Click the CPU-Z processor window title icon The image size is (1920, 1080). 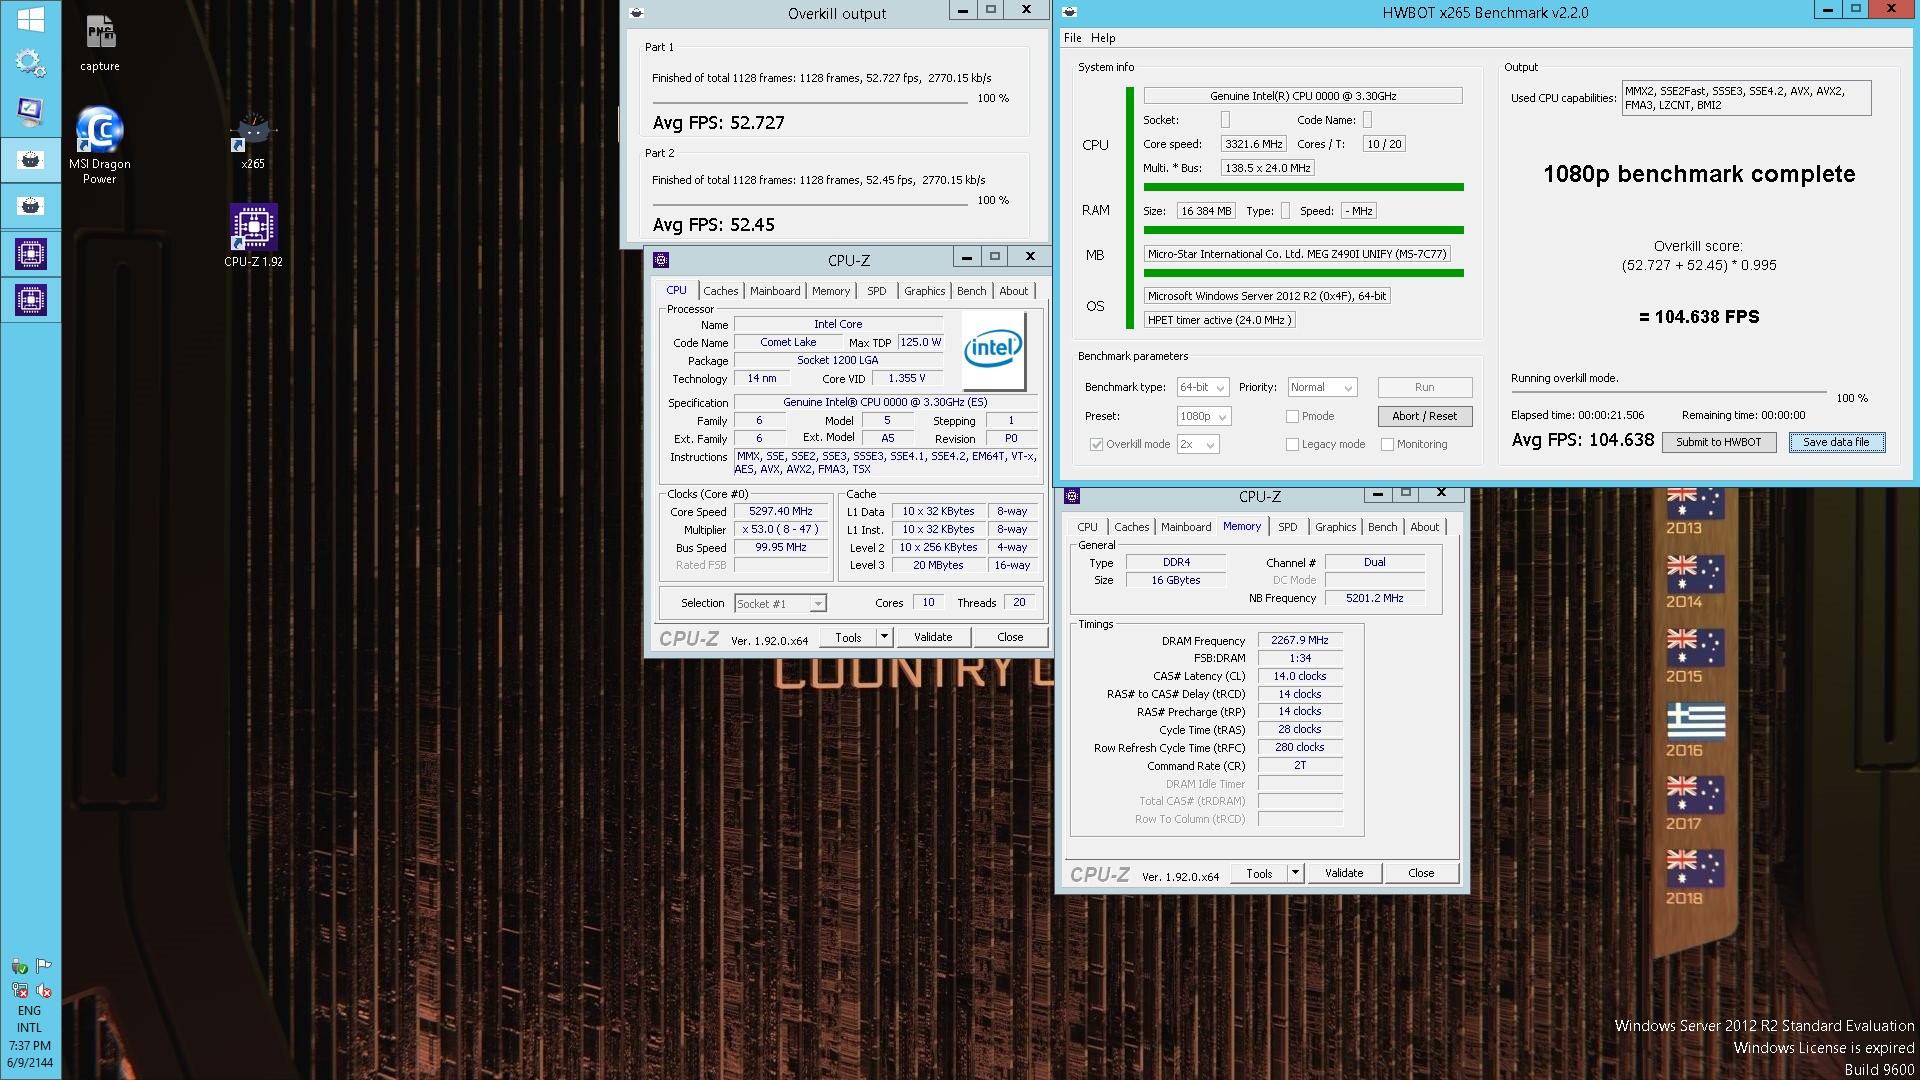coord(661,260)
